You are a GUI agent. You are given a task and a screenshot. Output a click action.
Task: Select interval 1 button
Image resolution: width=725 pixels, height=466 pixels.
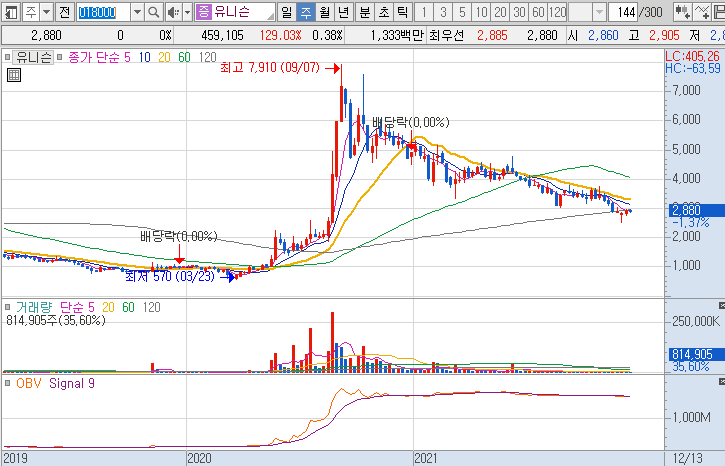pos(424,12)
